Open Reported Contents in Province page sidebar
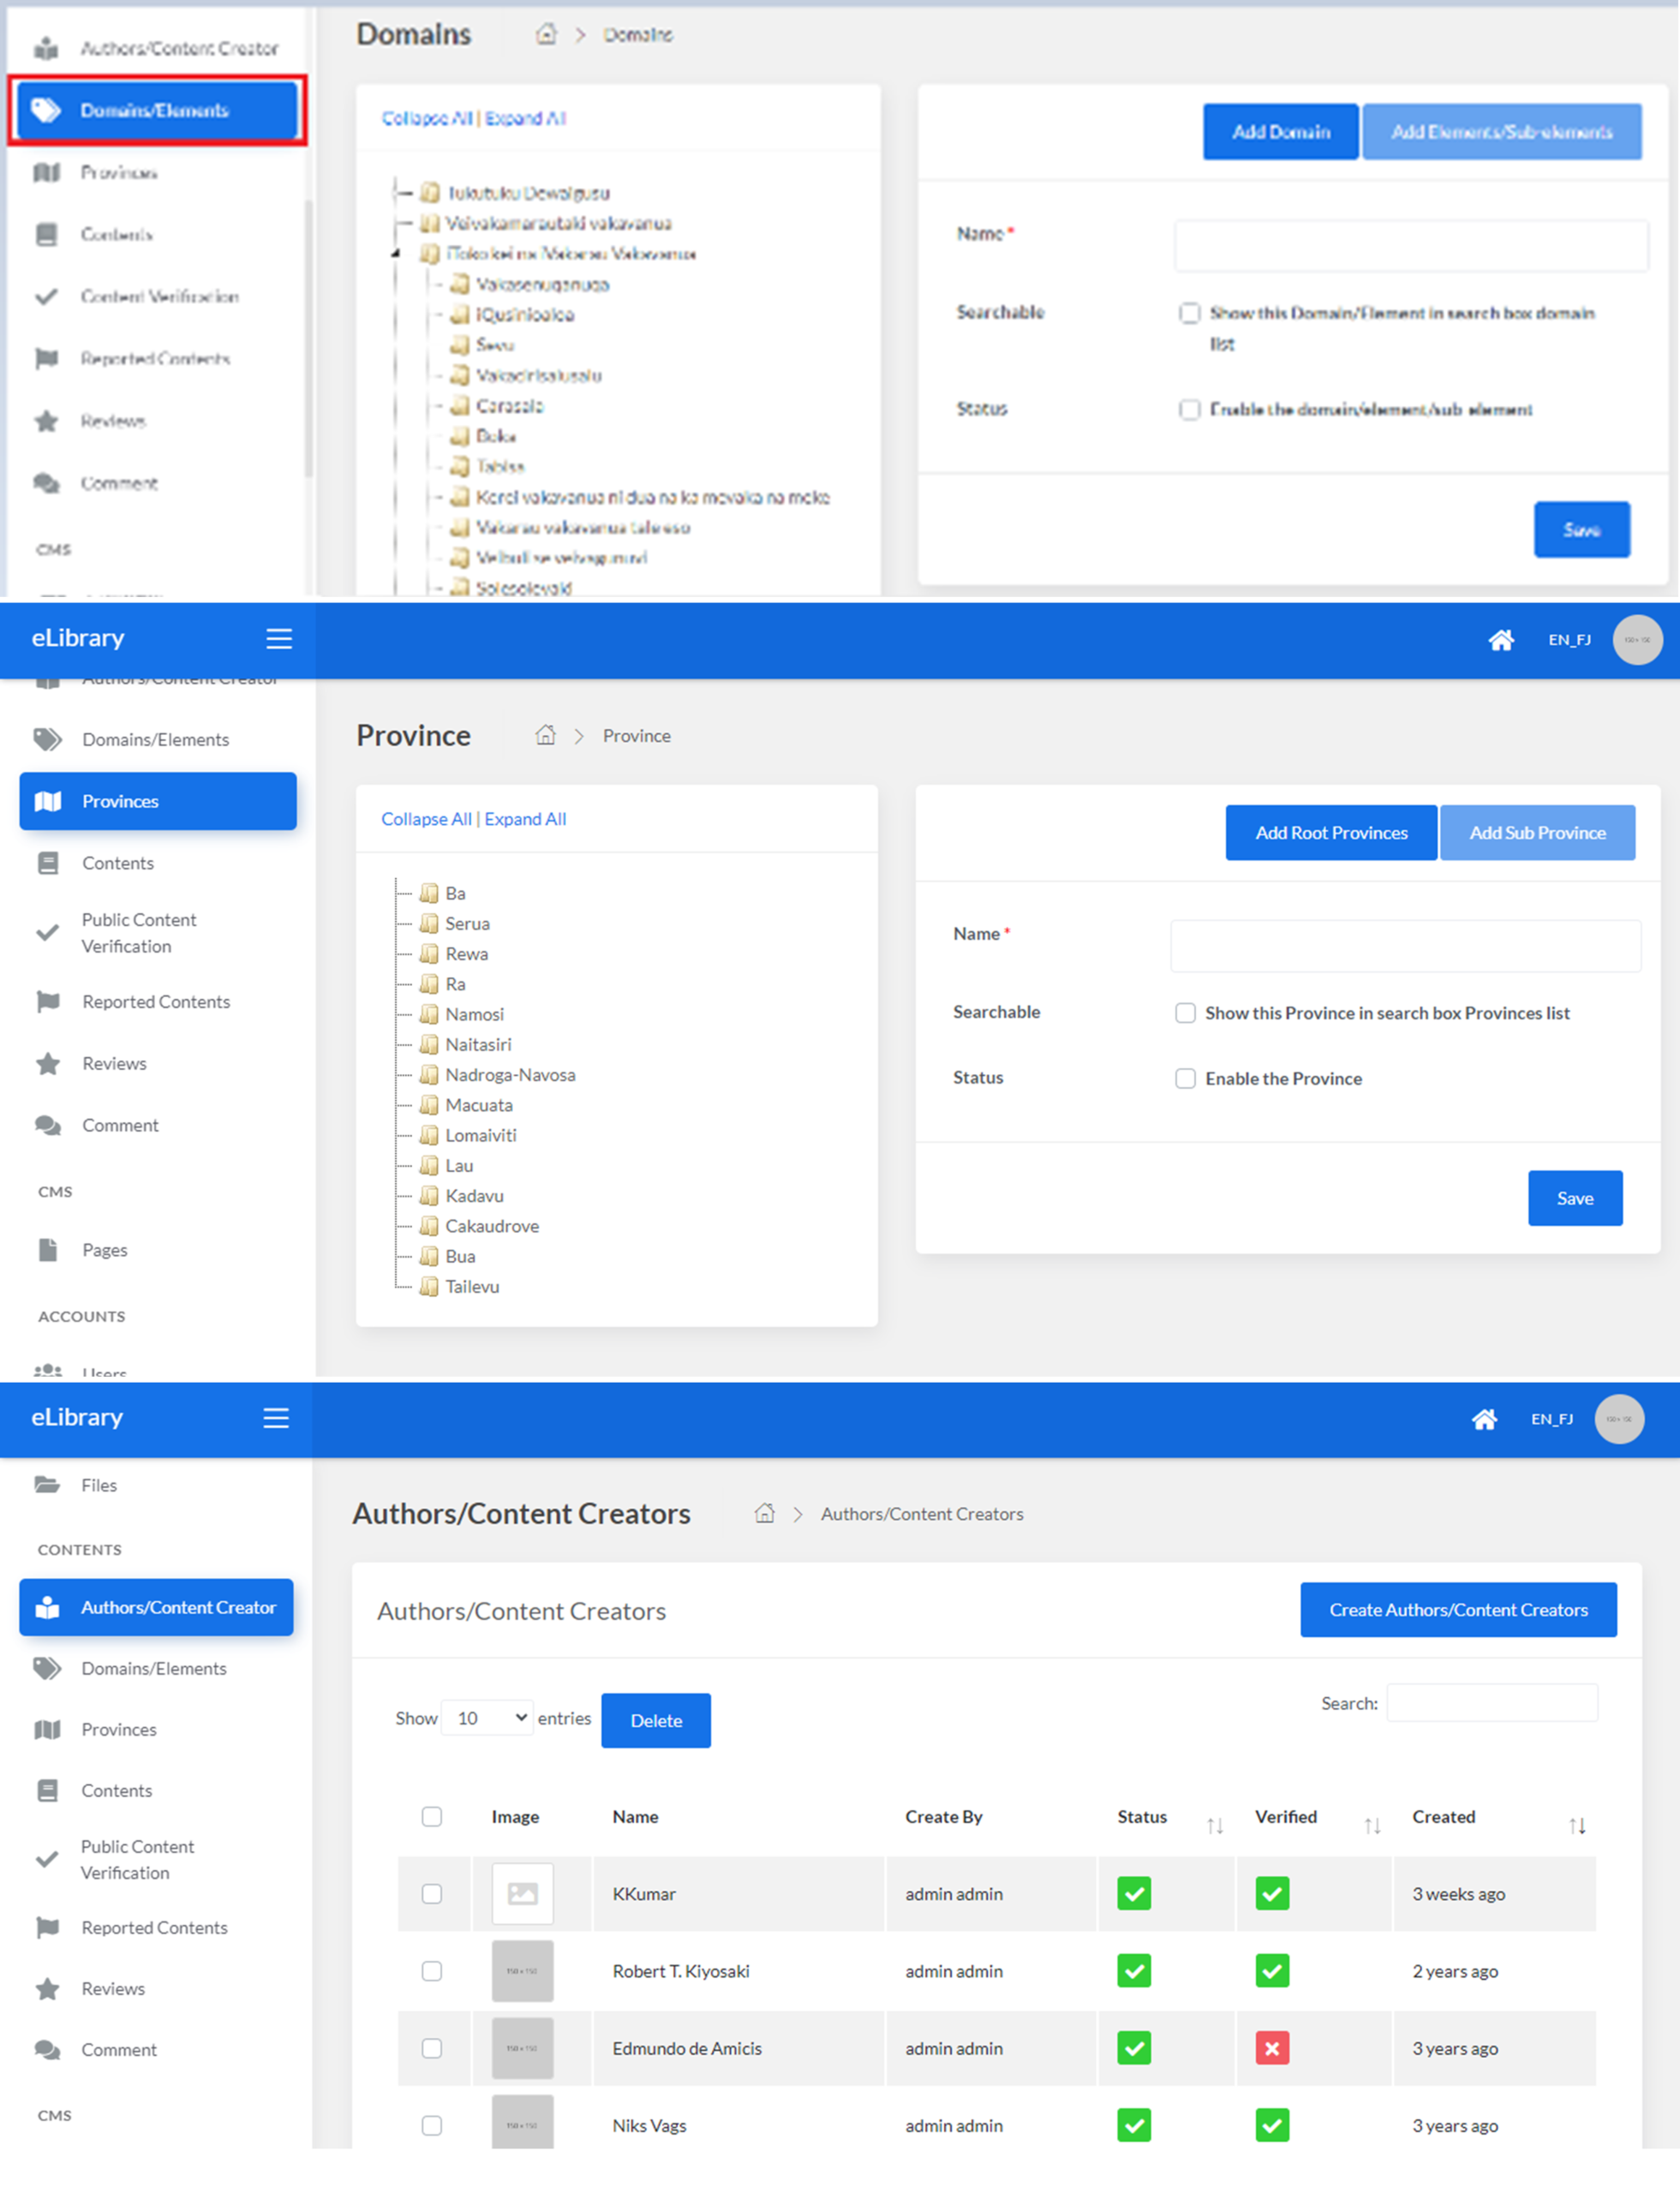The image size is (1680, 2193). pyautogui.click(x=156, y=1001)
